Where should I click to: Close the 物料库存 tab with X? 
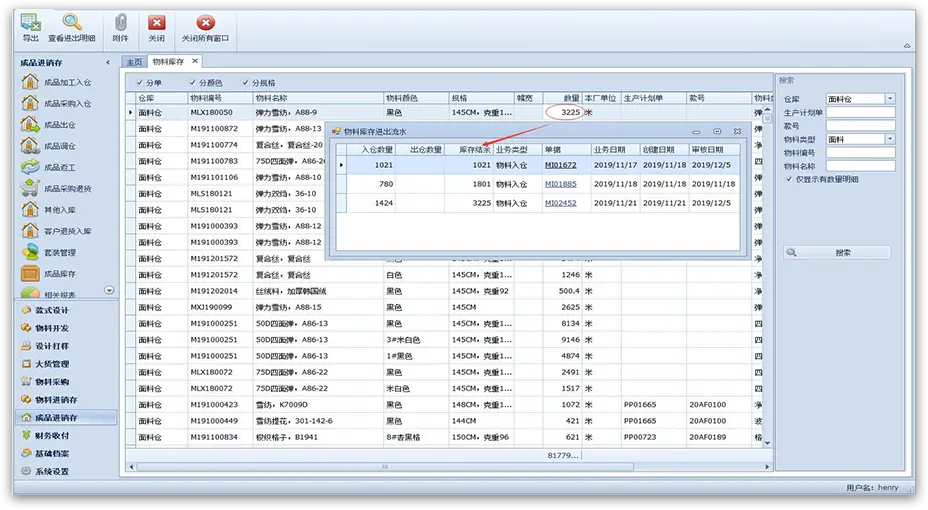click(195, 61)
